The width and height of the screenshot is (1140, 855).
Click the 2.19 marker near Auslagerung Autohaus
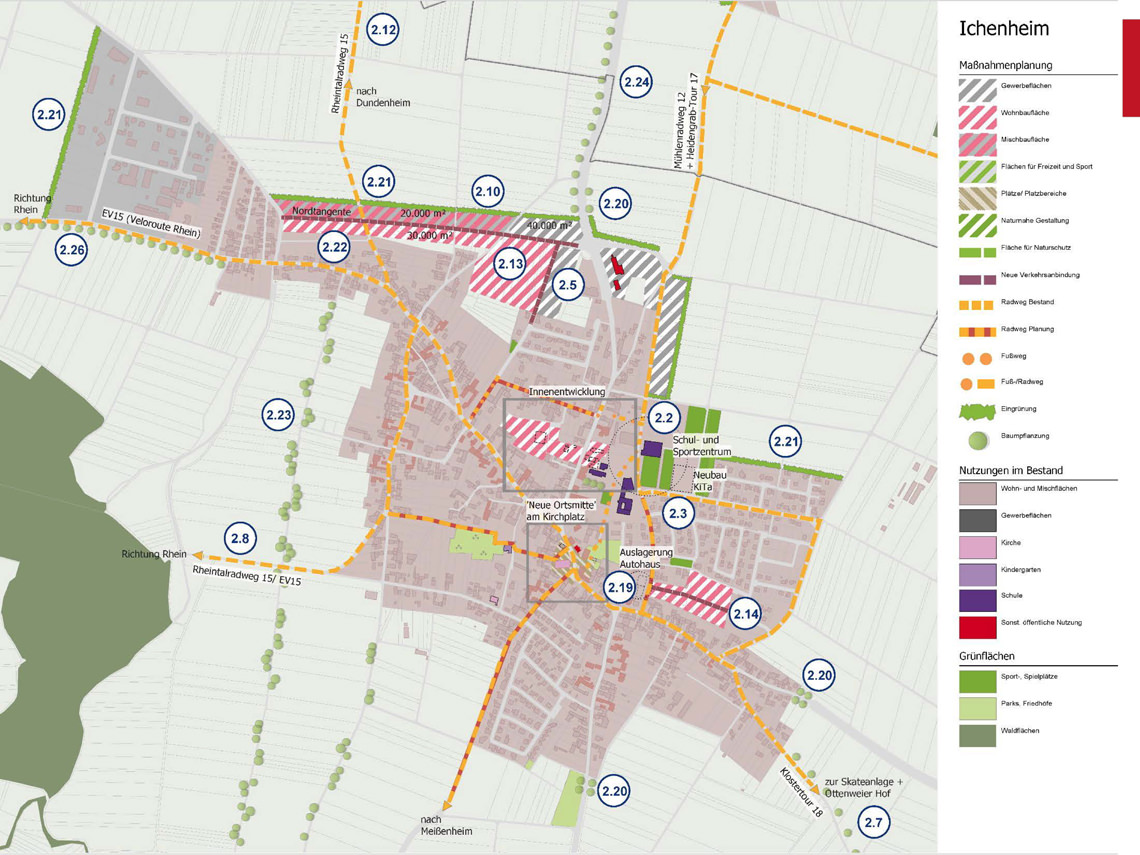620,587
